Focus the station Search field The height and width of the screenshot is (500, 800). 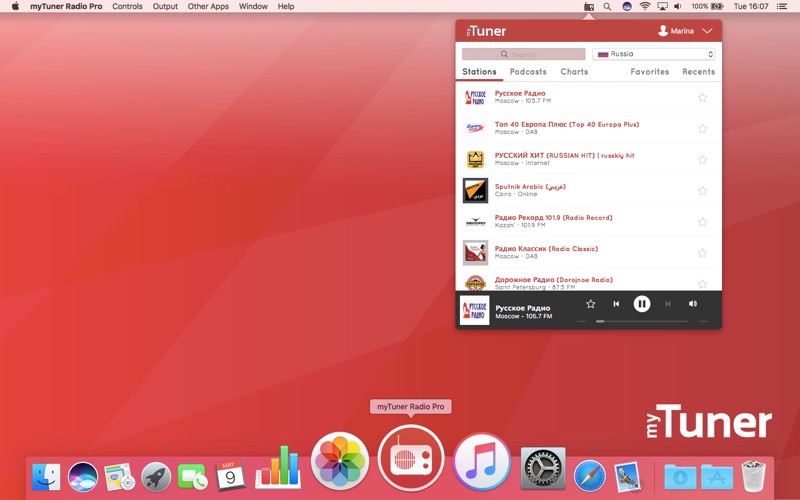coord(523,54)
